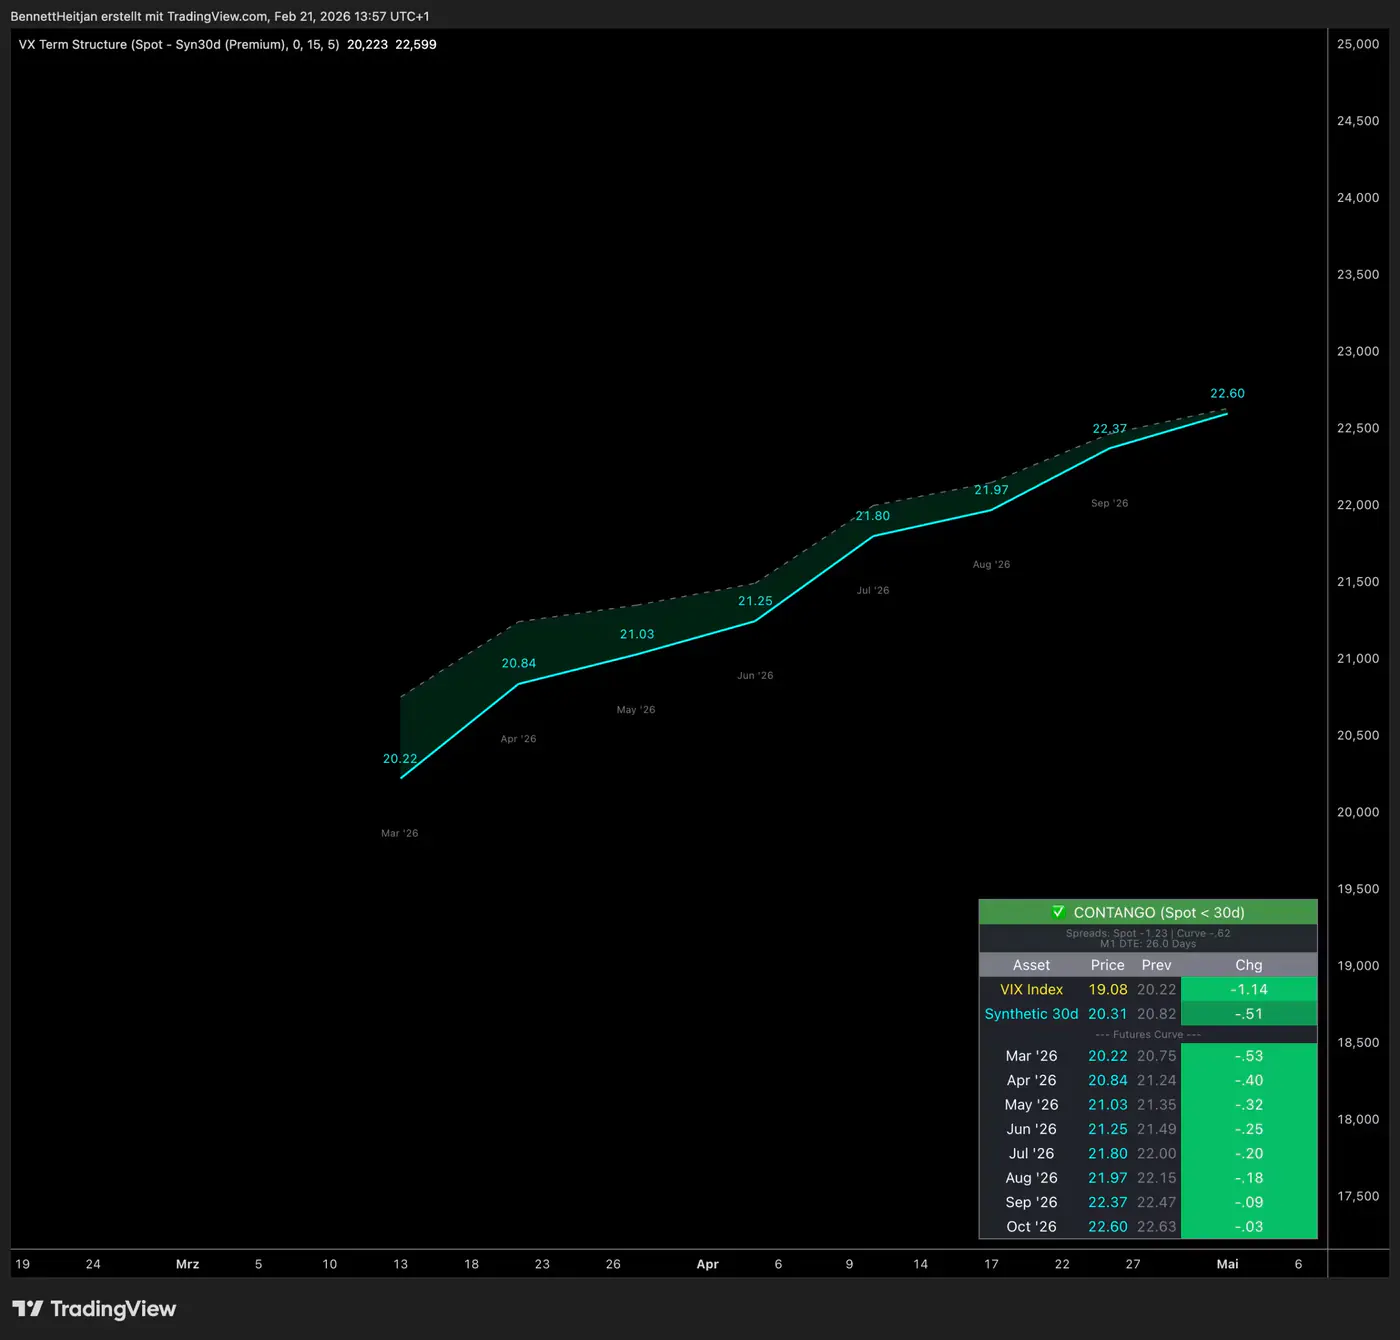Select "Oct '26" in the futures table
Image resolution: width=1400 pixels, height=1340 pixels.
coord(1031,1227)
